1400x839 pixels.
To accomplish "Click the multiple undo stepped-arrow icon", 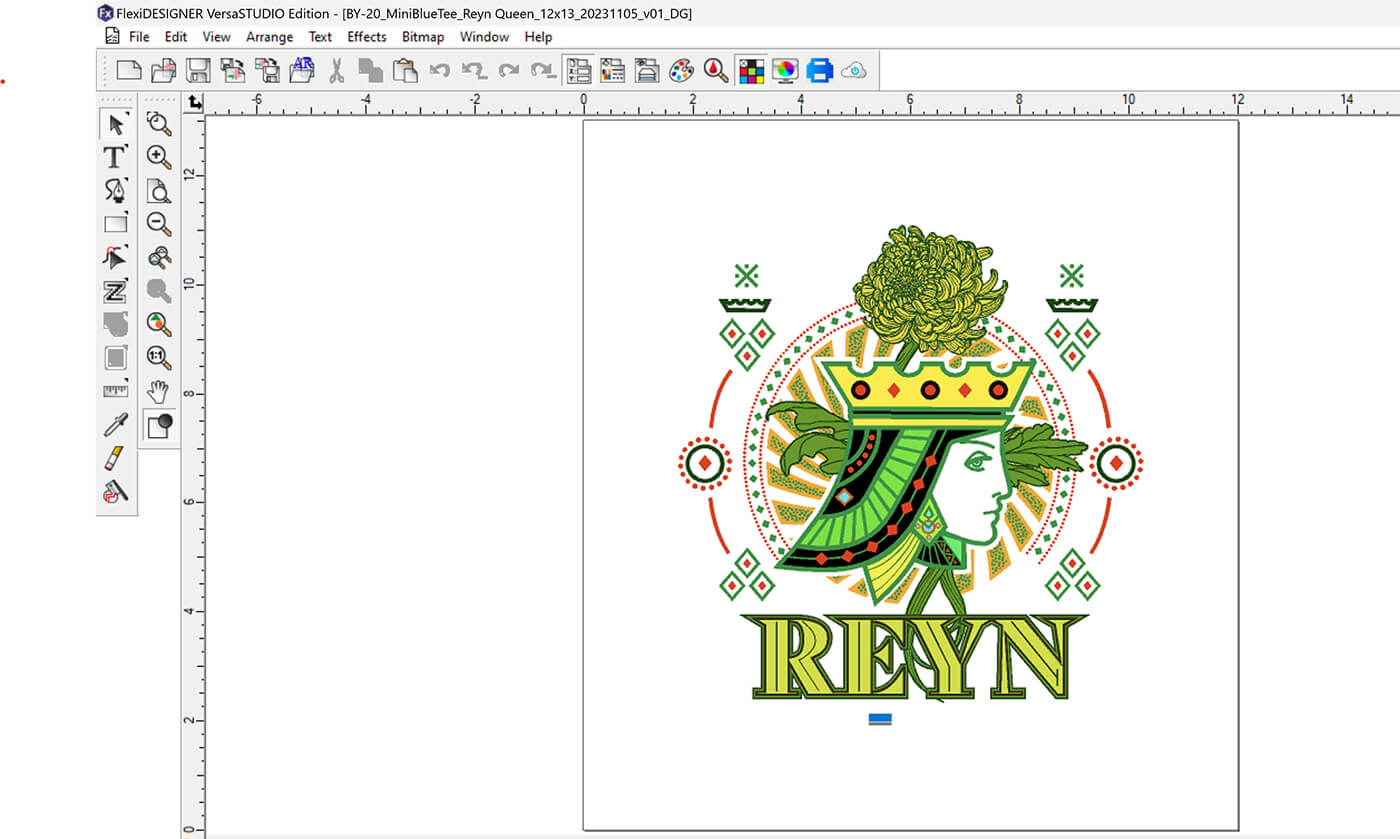I will tap(474, 70).
